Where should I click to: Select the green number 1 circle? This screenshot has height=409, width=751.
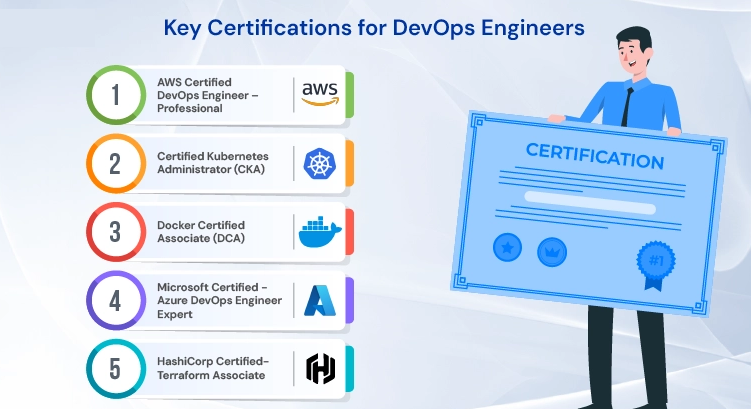point(116,96)
